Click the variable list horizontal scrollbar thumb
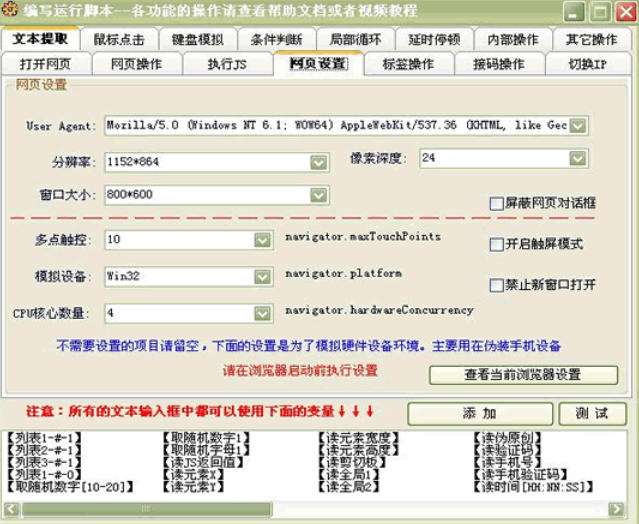This screenshot has height=524, width=639. tap(146, 509)
